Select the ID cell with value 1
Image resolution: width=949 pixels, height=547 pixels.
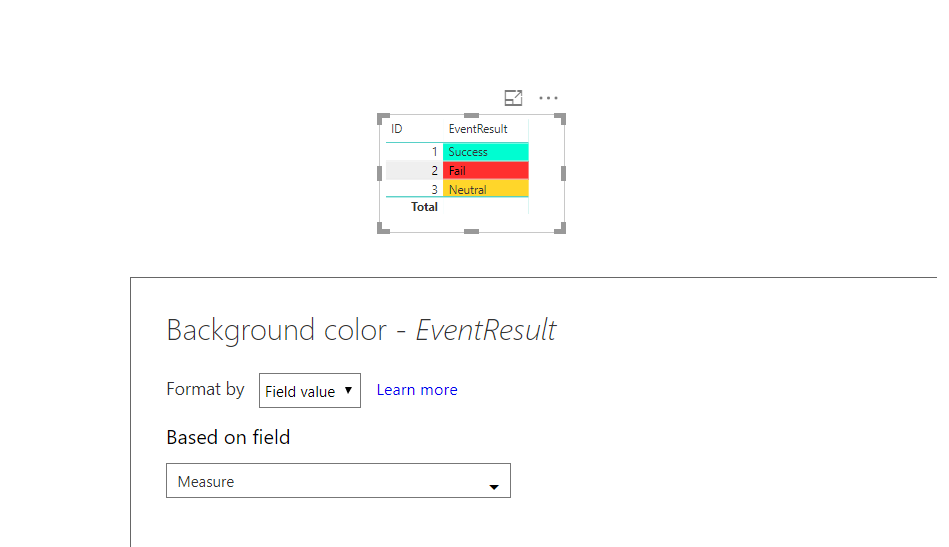pos(415,152)
